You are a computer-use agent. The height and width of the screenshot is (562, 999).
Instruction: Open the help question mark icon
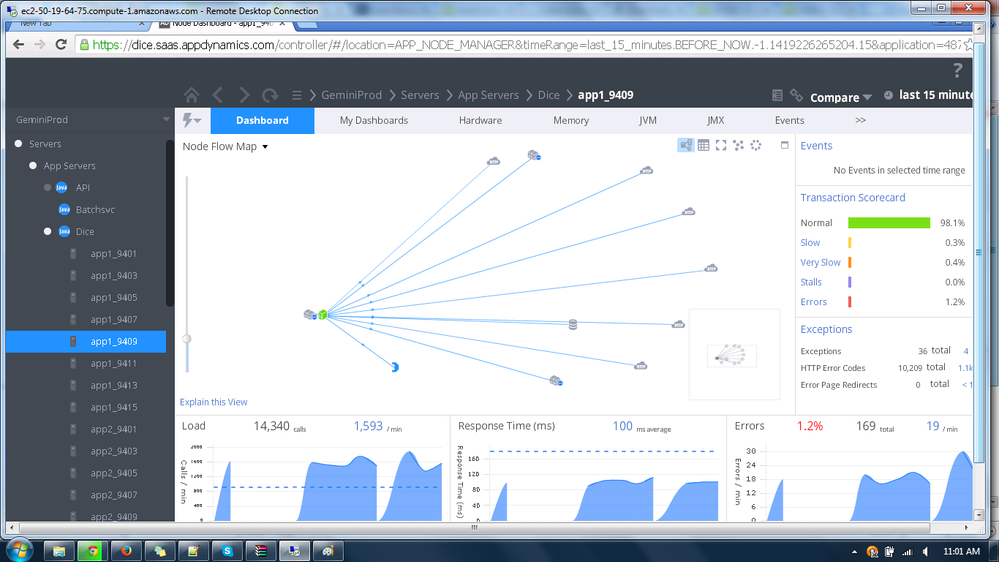click(x=957, y=70)
